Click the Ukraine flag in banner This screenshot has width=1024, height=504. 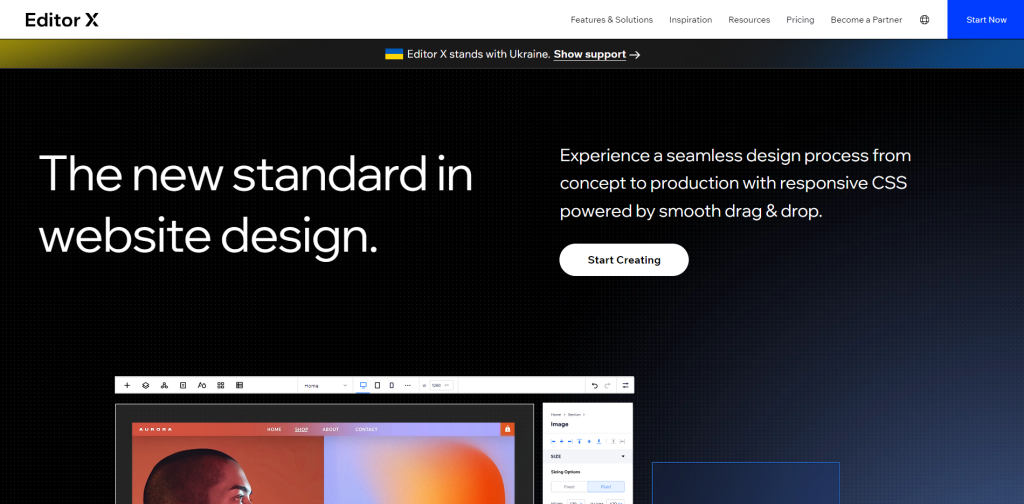pos(394,54)
